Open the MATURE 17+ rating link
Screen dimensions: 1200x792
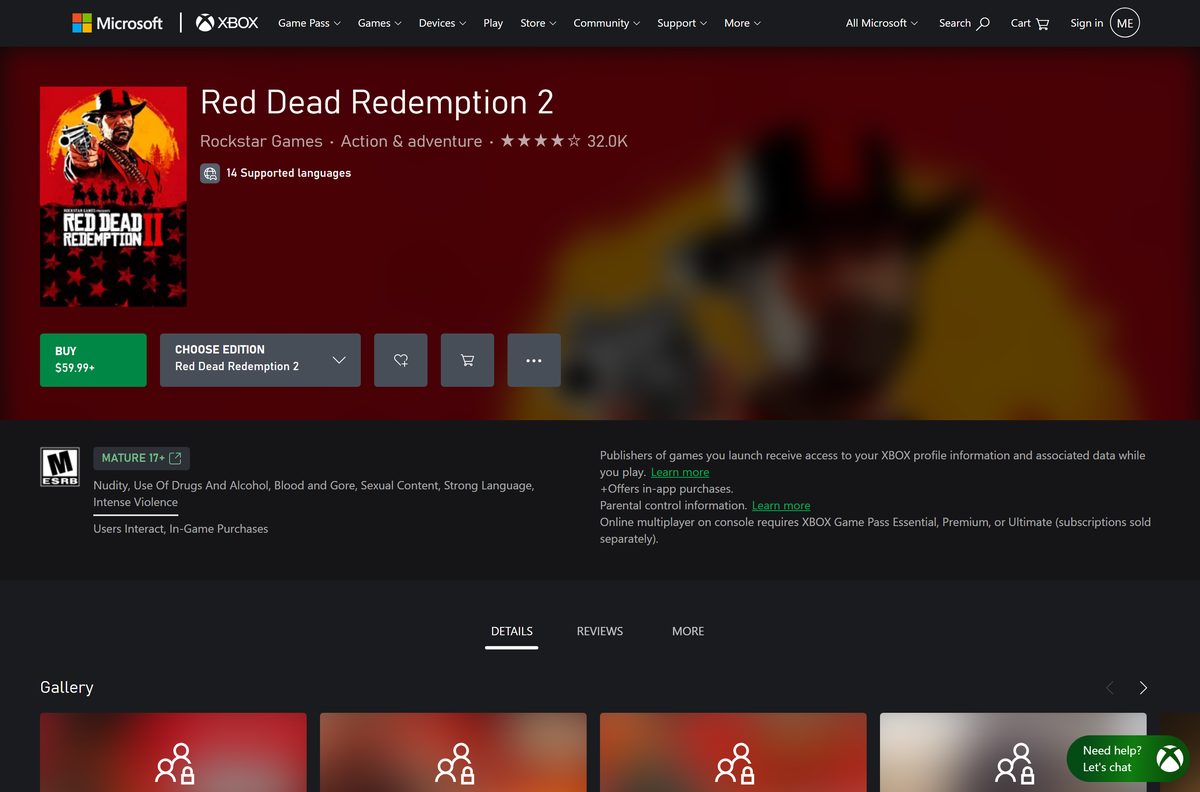pyautogui.click(x=141, y=458)
